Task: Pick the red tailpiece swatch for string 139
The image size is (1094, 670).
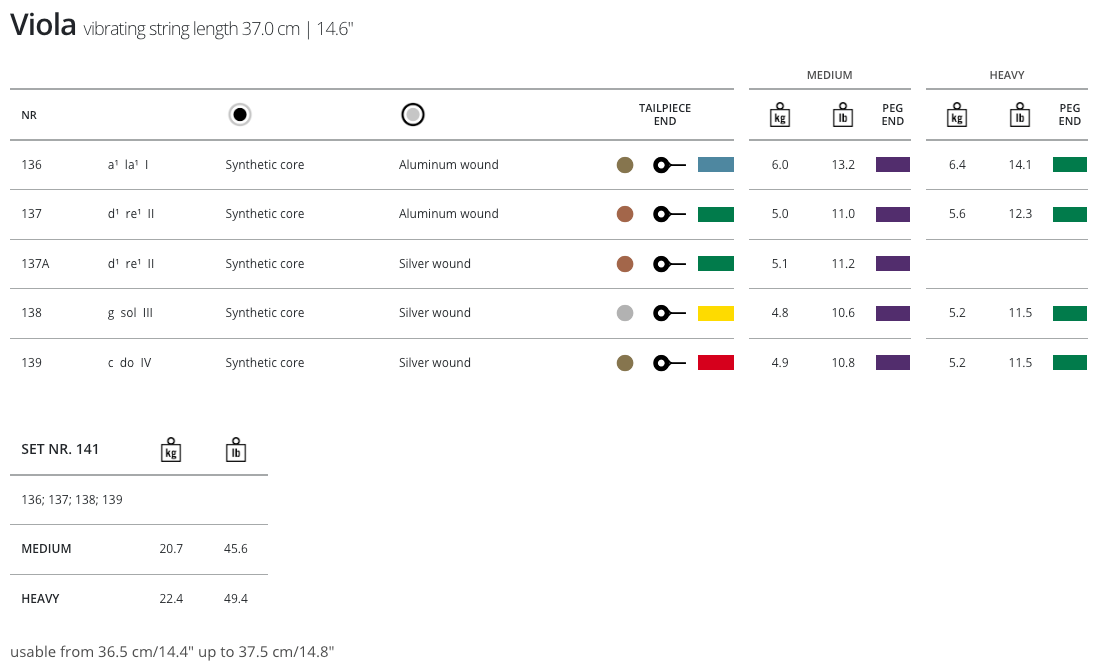Action: click(716, 363)
